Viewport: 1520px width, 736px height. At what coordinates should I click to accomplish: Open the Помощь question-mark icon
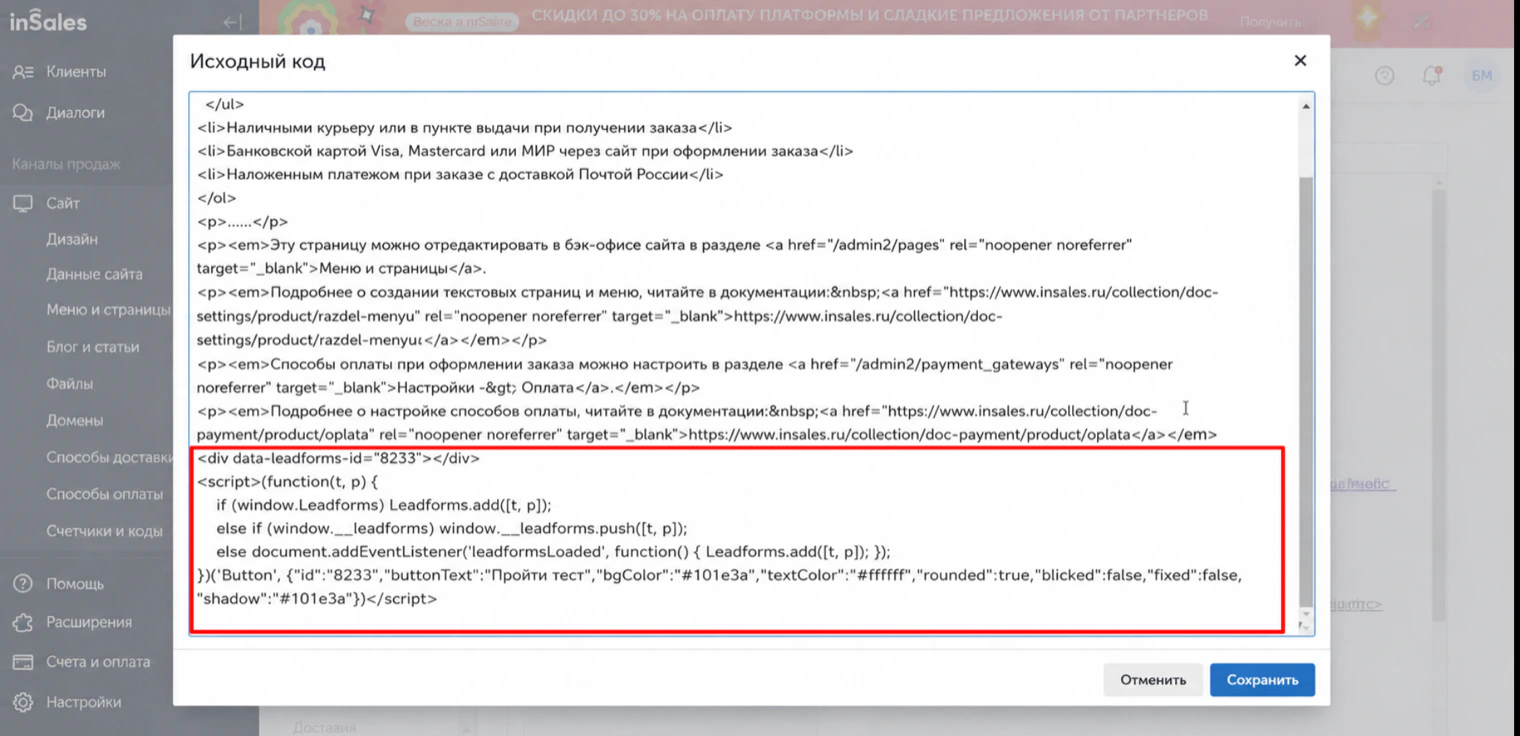(22, 584)
